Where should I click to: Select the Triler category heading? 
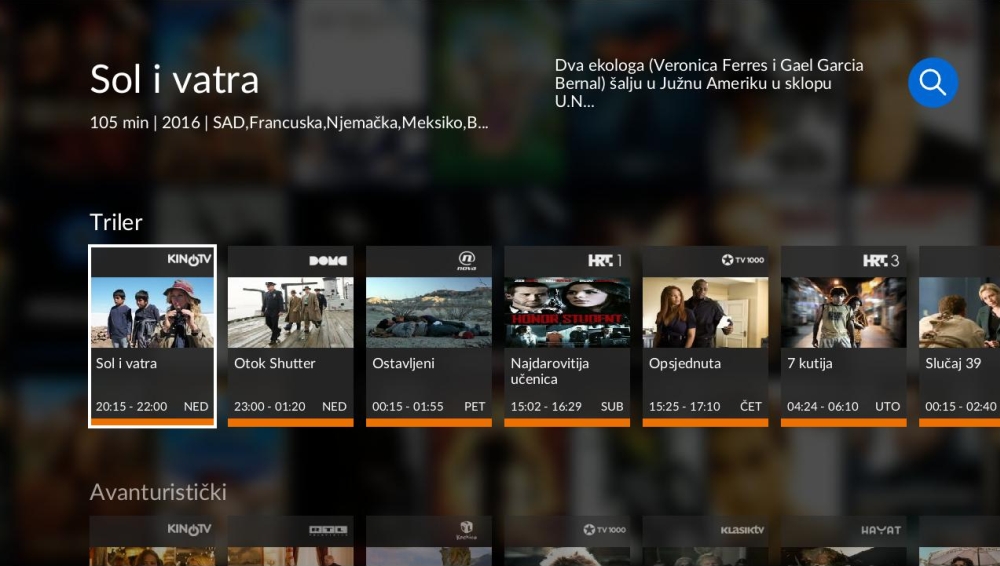point(116,222)
